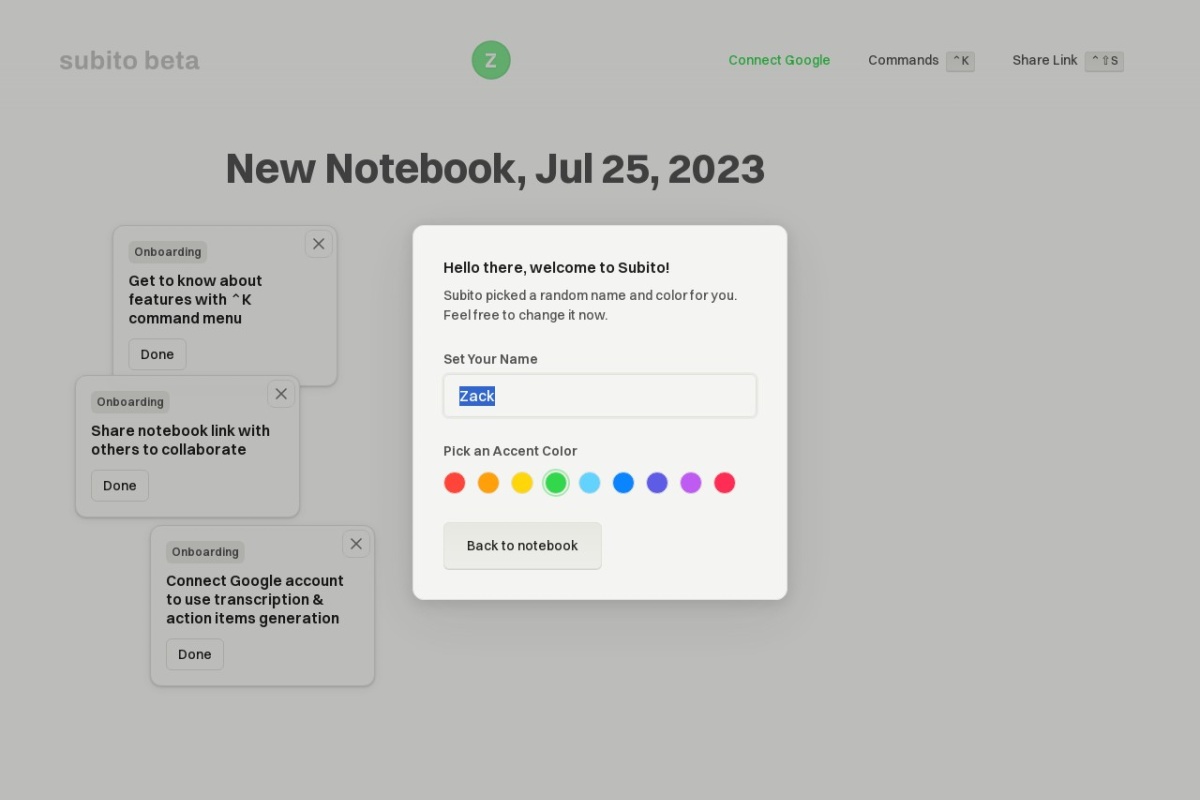1200x800 pixels.
Task: Click 'Subito picked a random name' description
Action: [590, 305]
